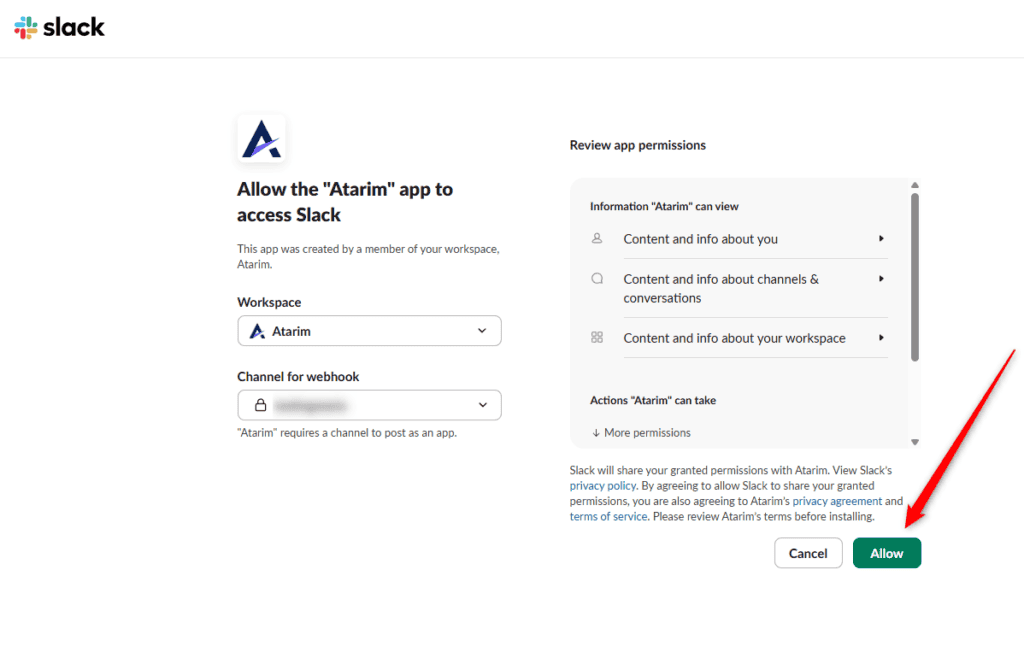The height and width of the screenshot is (658, 1024).
Task: Click the 'Review app permissions' heading
Action: pos(637,145)
